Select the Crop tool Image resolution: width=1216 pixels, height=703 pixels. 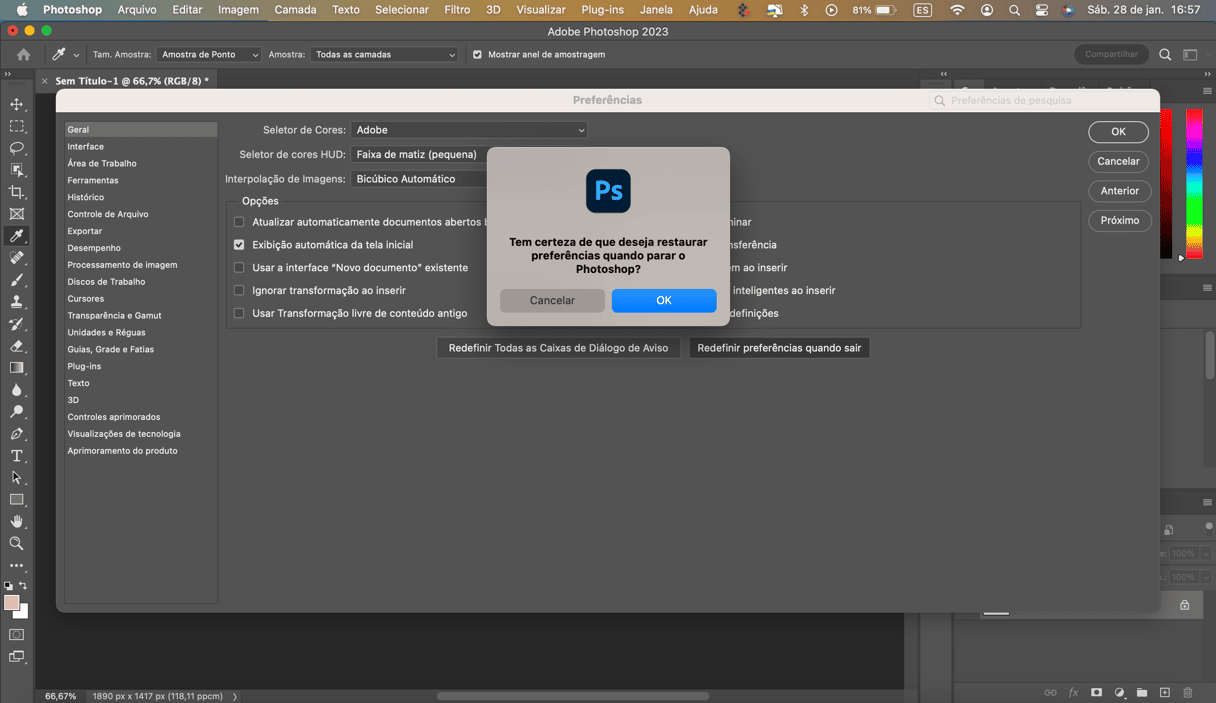coord(17,192)
